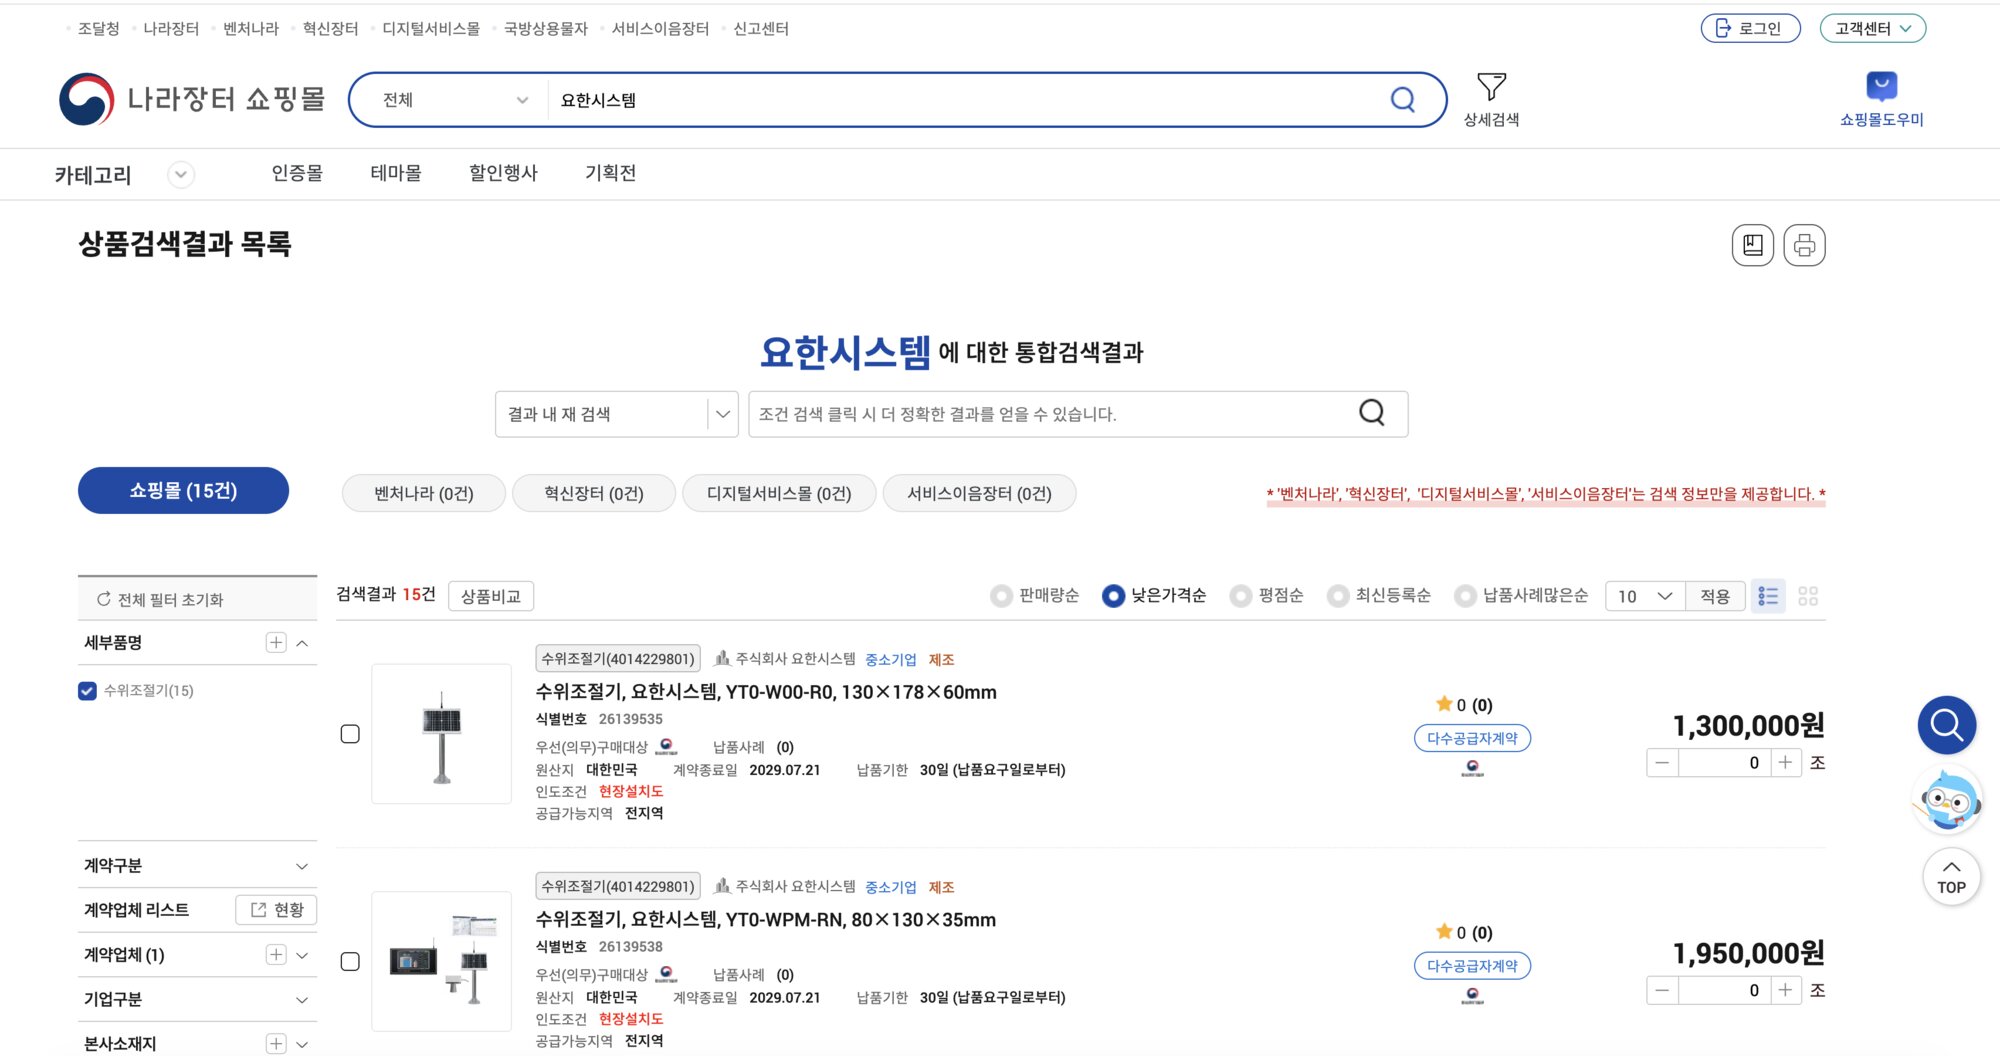Image resolution: width=2000 pixels, height=1056 pixels.
Task: Open thumbnail of YTO-WPM-RN product
Action: click(441, 961)
